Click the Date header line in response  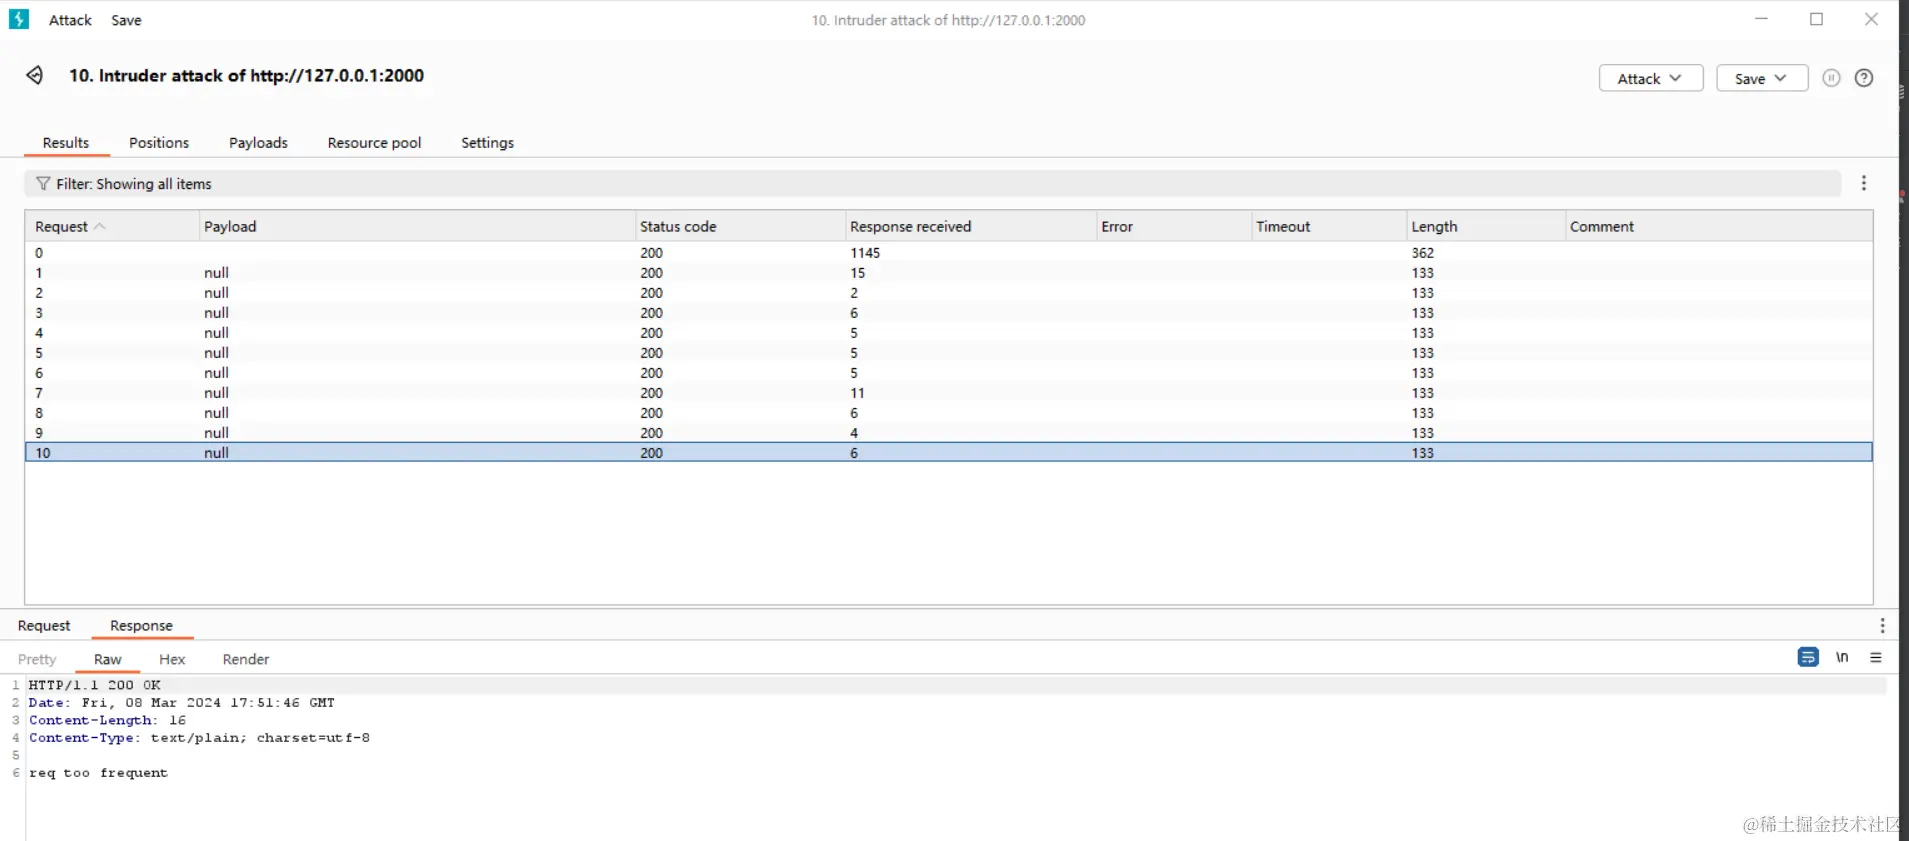coord(182,703)
